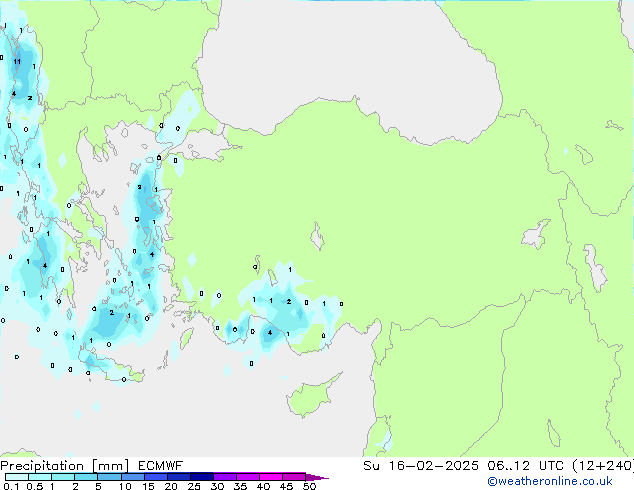Viewport: 634px width, 490px height.
Task: Click the 10–15 mm legend swatch
Action: 133,477
